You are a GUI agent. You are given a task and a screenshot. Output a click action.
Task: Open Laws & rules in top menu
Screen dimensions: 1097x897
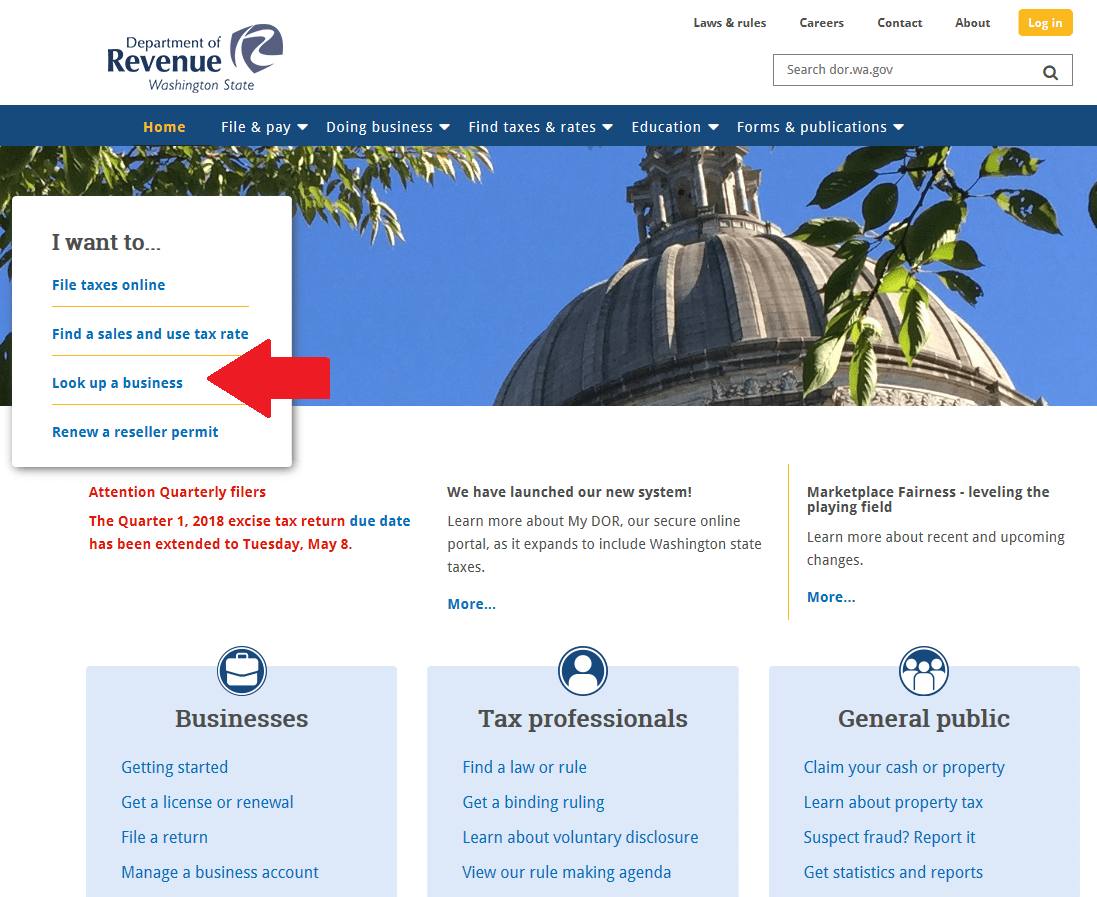tap(730, 23)
